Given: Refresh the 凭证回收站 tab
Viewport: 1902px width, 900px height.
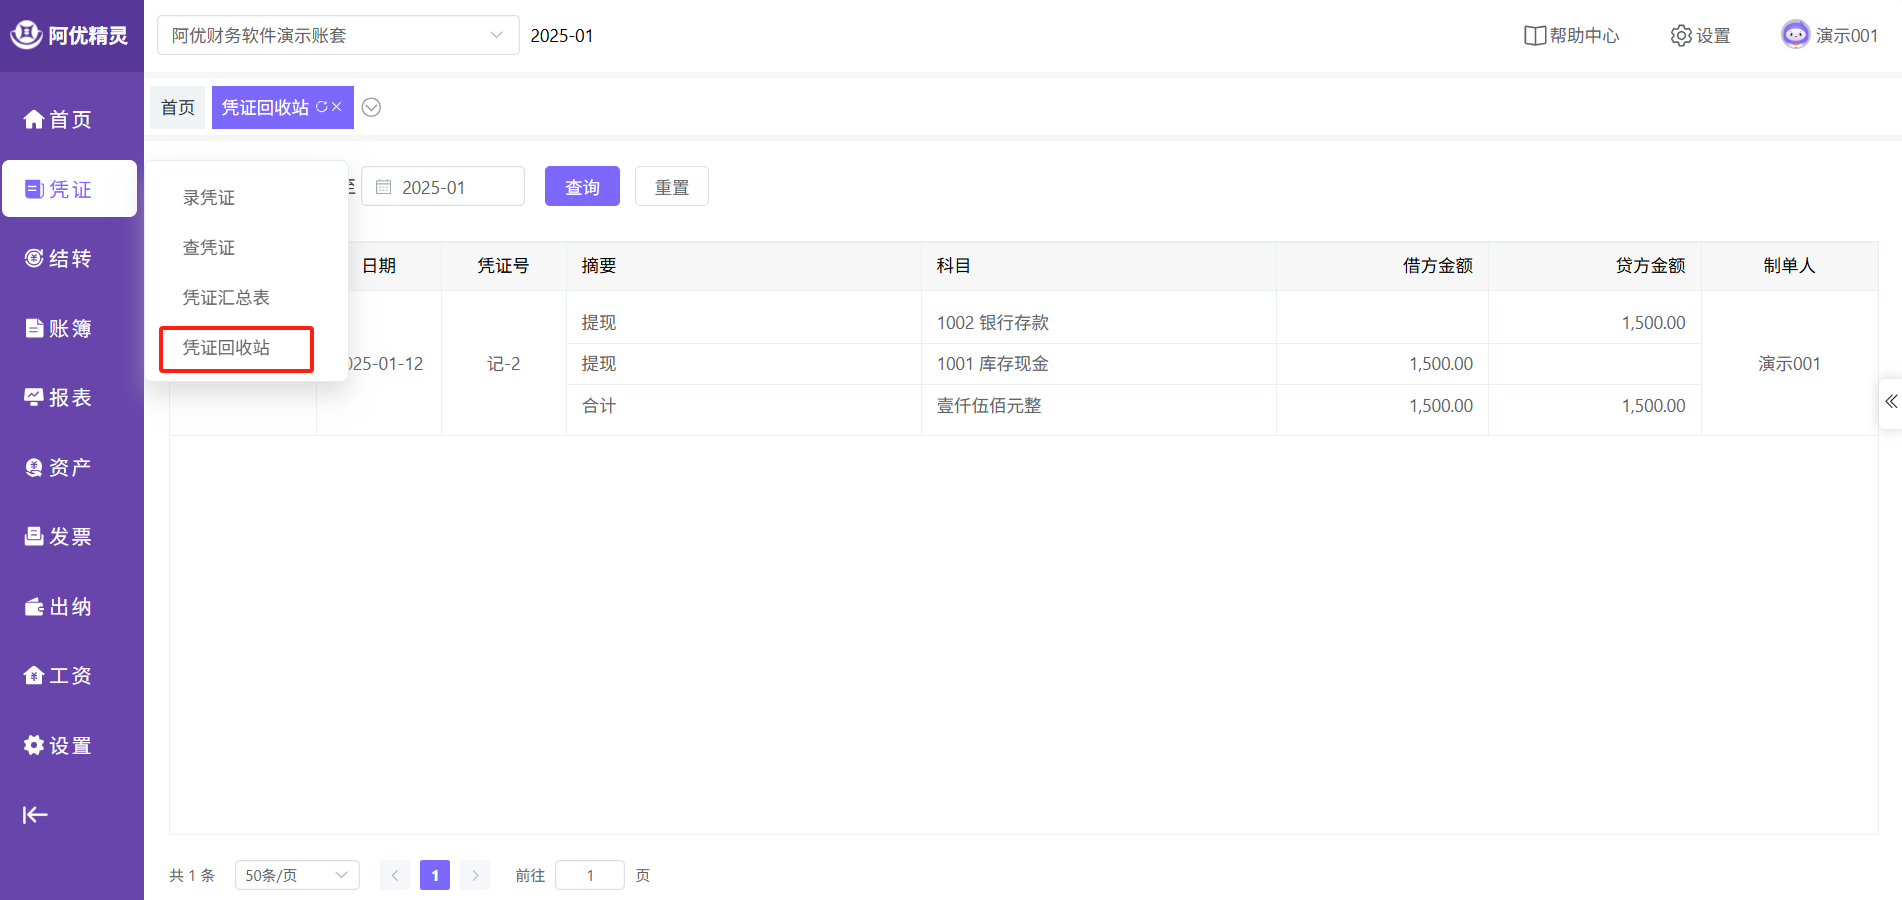Looking at the screenshot, I should (x=322, y=107).
